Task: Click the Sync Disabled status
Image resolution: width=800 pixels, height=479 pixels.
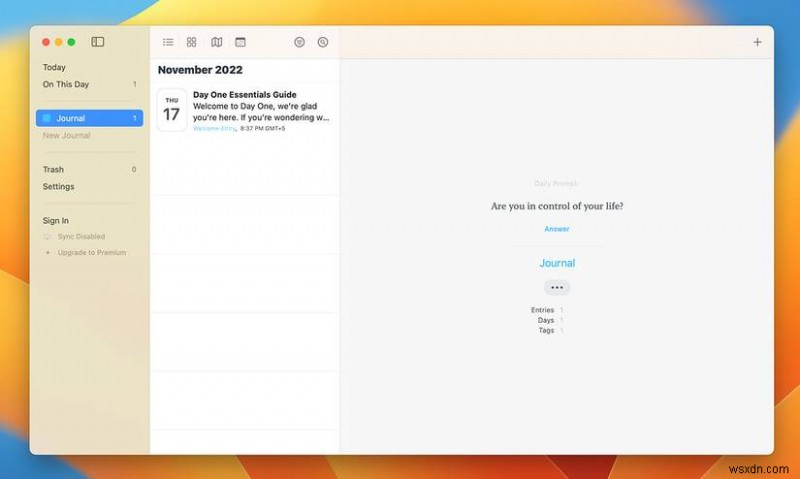Action: point(81,236)
